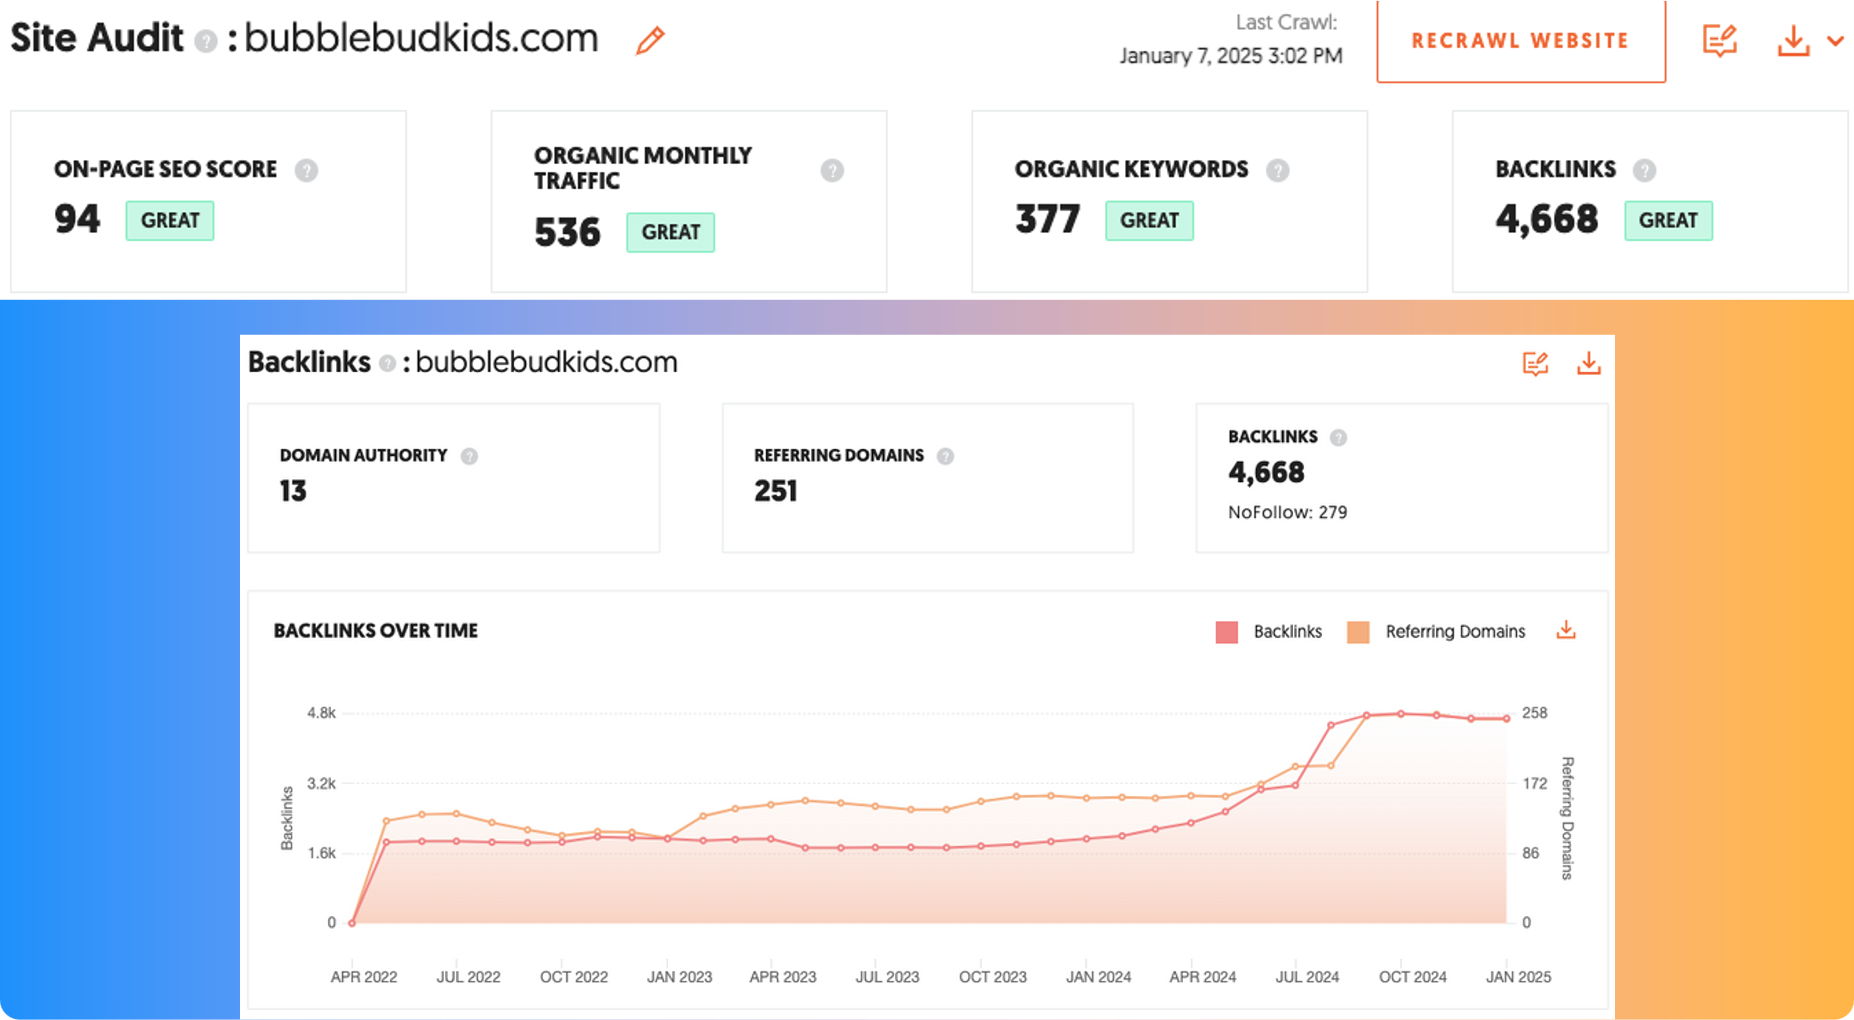Toggle the Backlinks series legend swatch
The width and height of the screenshot is (1854, 1020).
pos(1227,632)
